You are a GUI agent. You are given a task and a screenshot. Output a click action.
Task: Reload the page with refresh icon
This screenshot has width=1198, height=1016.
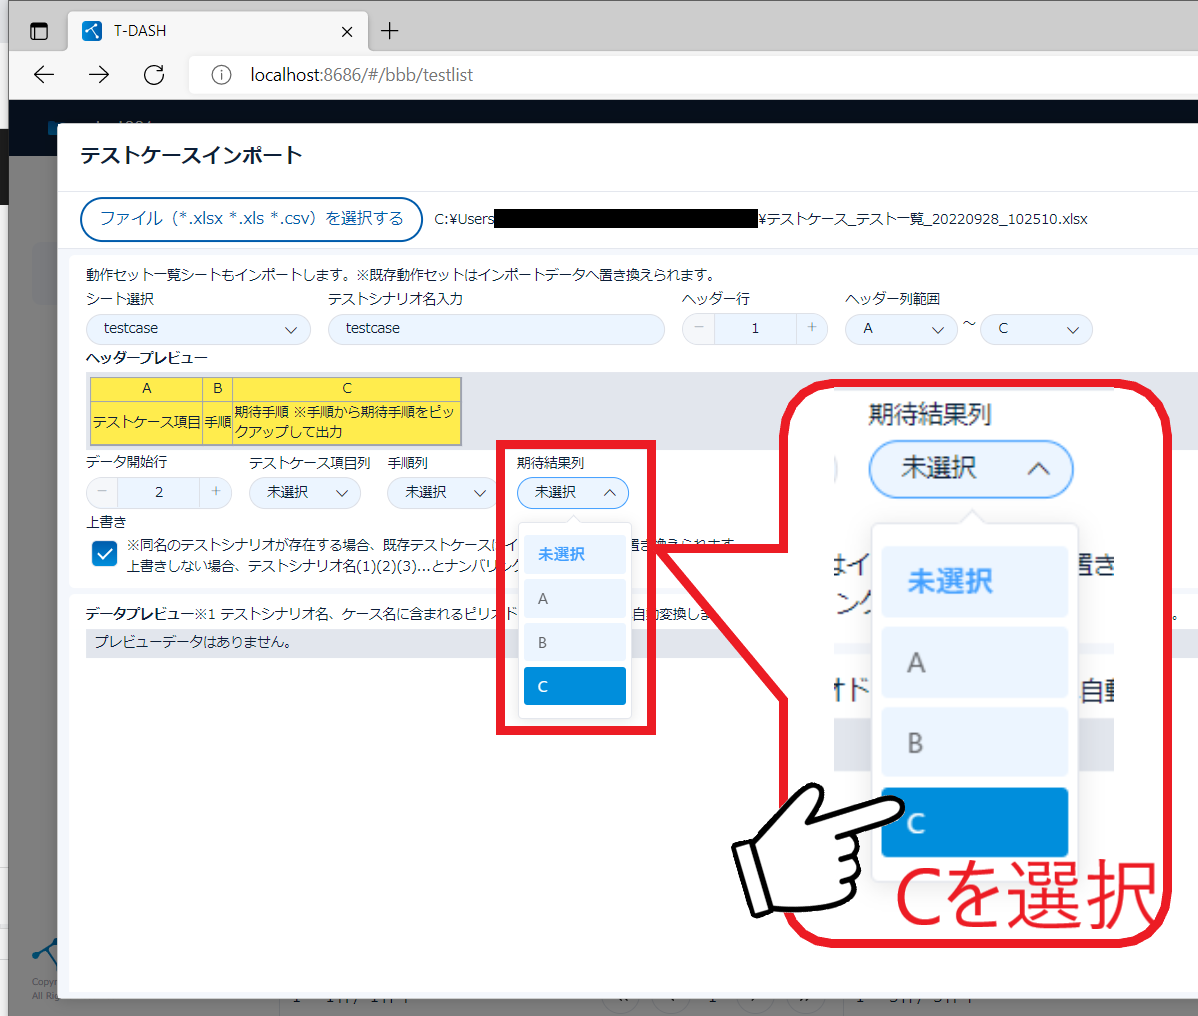coord(154,75)
